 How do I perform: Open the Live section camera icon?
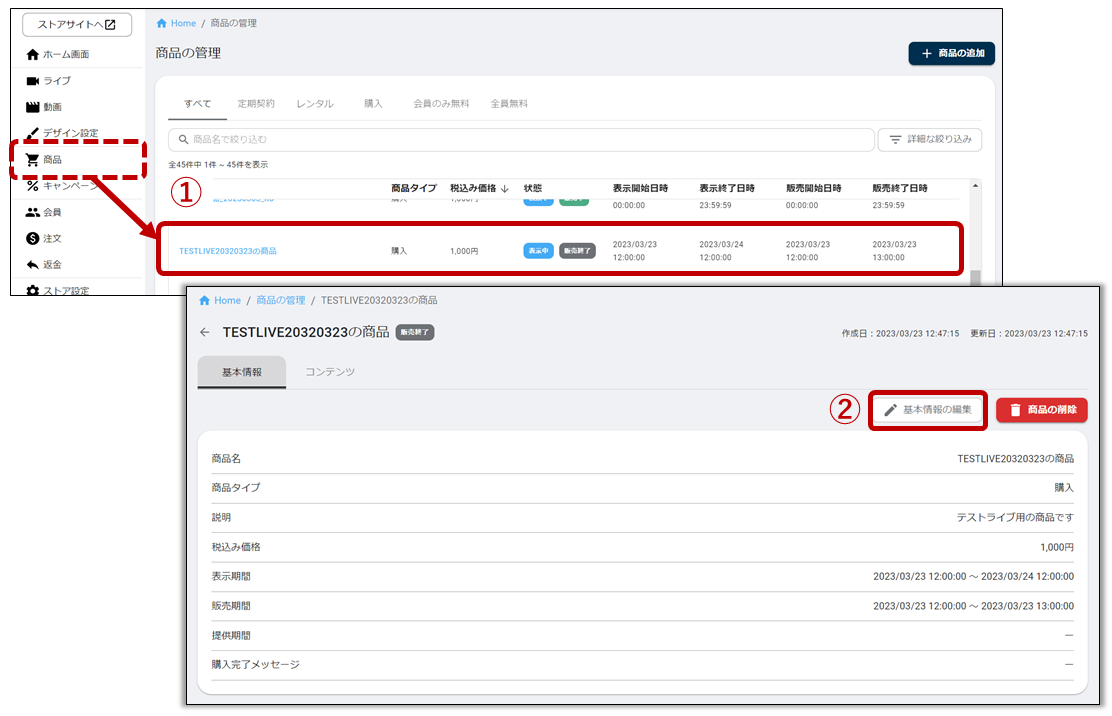point(33,81)
